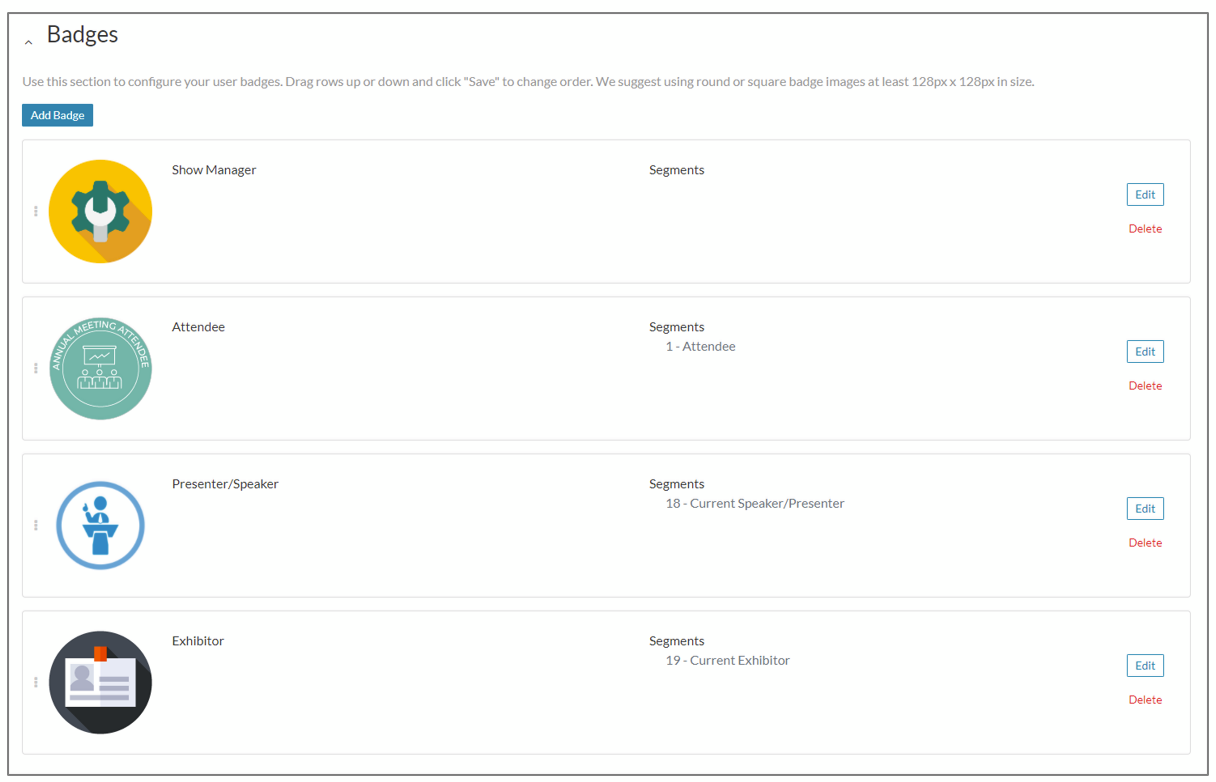
Task: Delete the Attendee badge
Action: tap(1145, 386)
